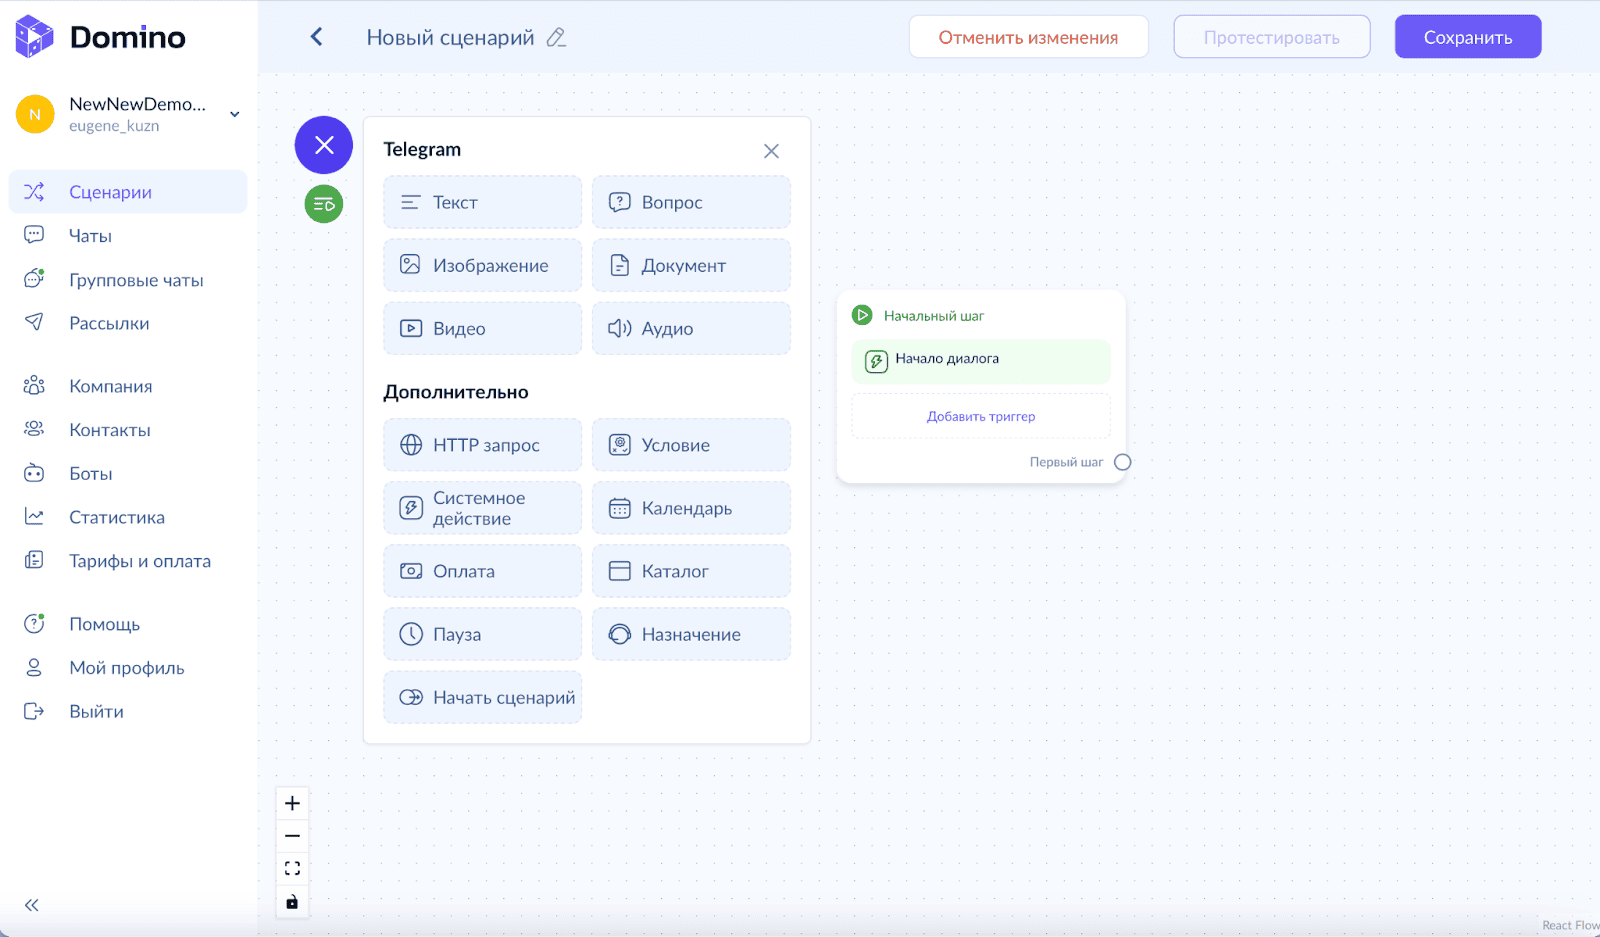Image resolution: width=1600 pixels, height=937 pixels.
Task: Click the green list round button
Action: pos(324,204)
